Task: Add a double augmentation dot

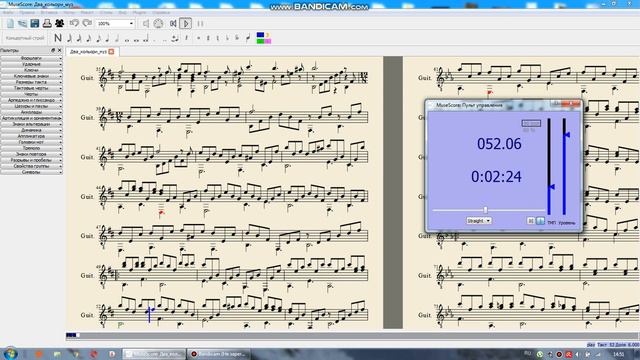Action: pos(165,40)
